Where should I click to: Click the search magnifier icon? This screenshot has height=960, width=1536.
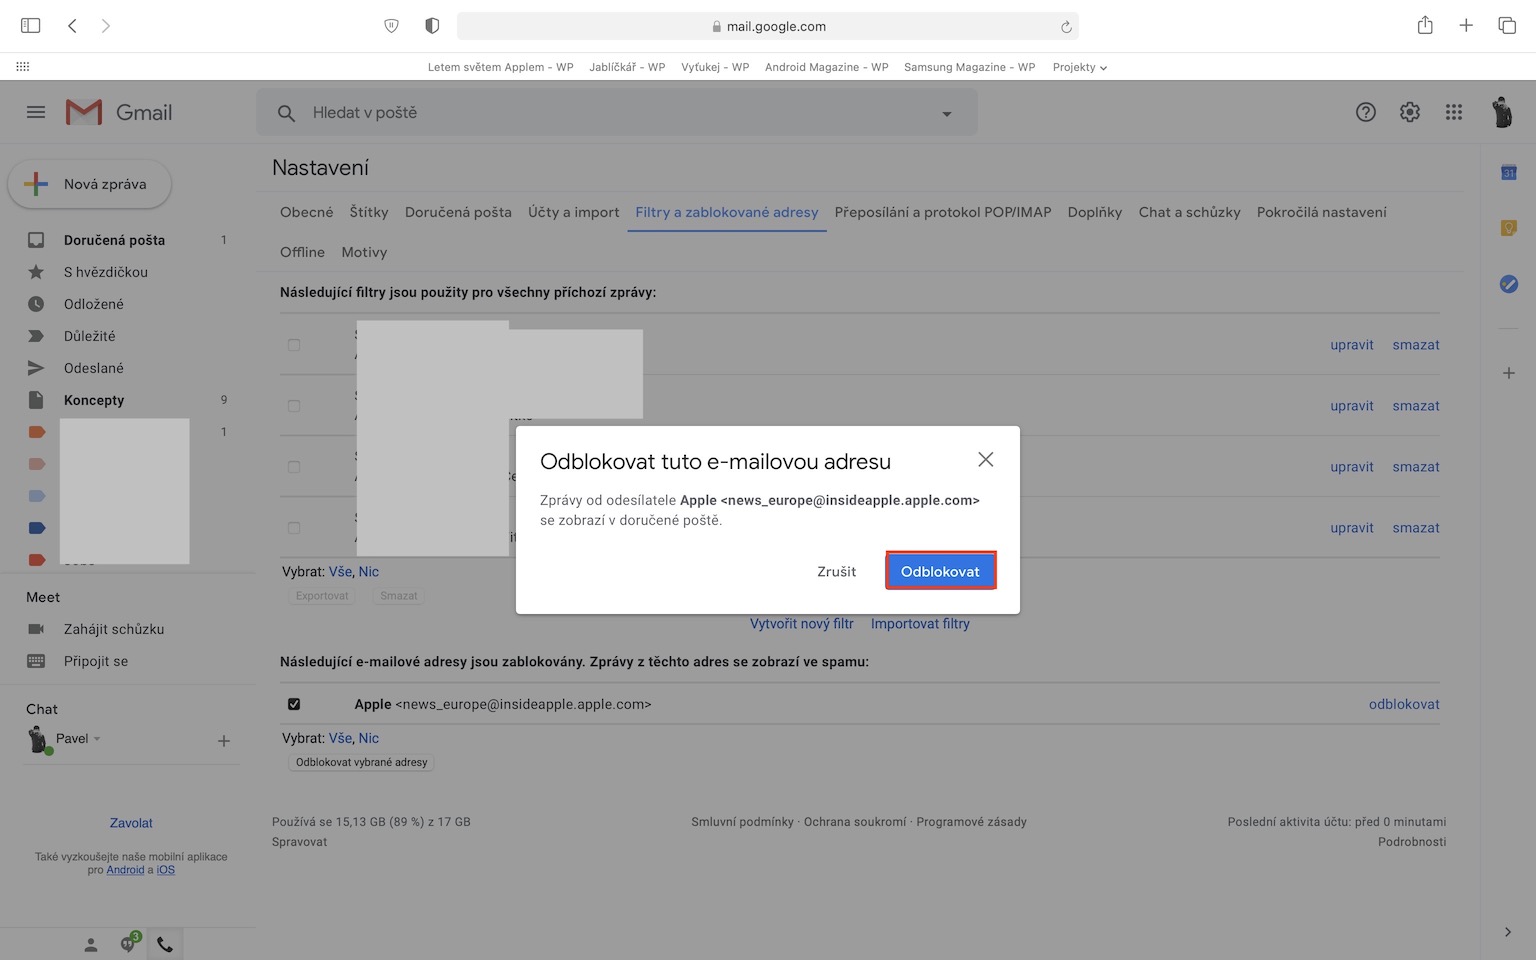286,113
